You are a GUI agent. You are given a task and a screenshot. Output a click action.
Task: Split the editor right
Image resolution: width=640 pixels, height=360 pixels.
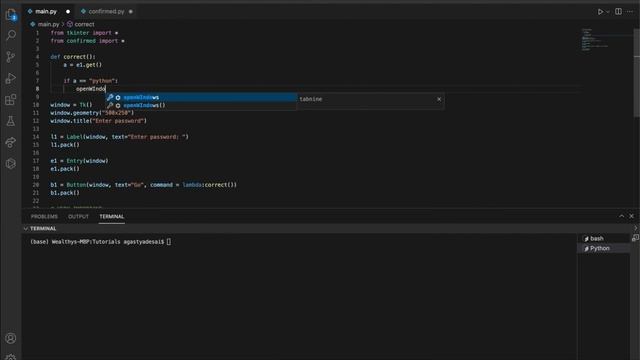618,11
